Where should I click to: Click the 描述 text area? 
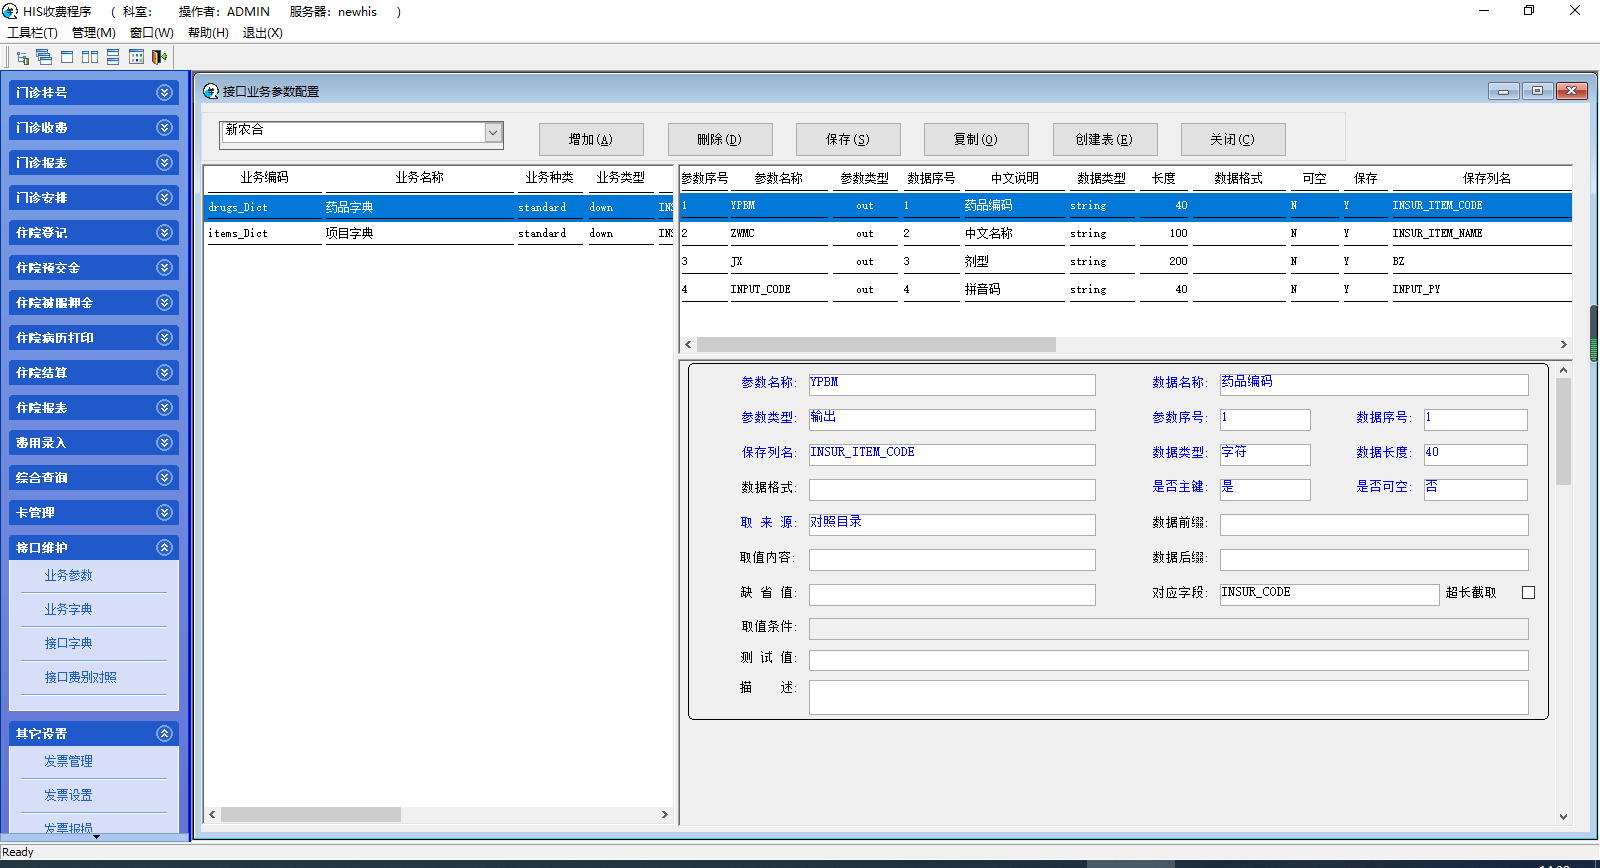[1168, 697]
